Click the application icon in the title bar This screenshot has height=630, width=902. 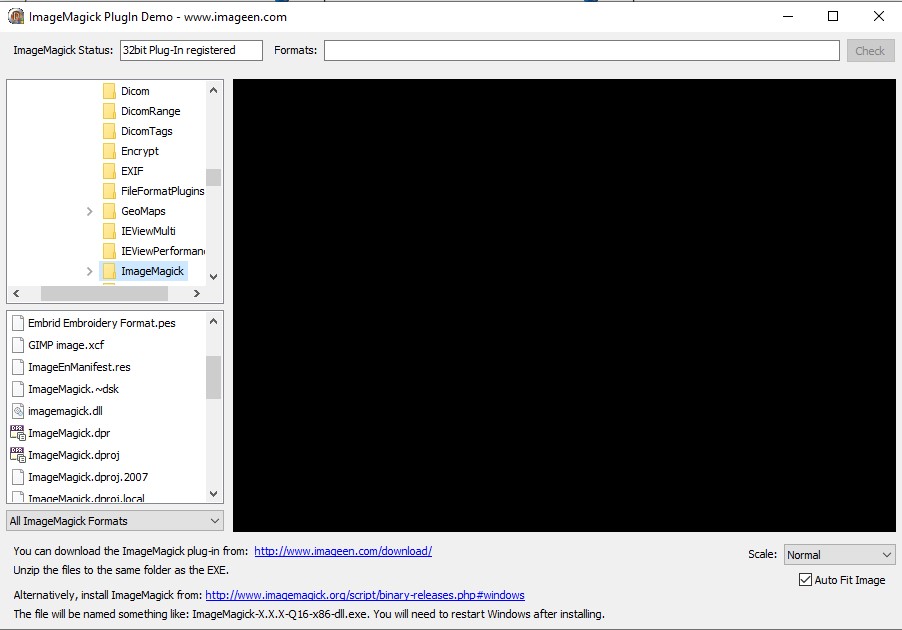16,16
